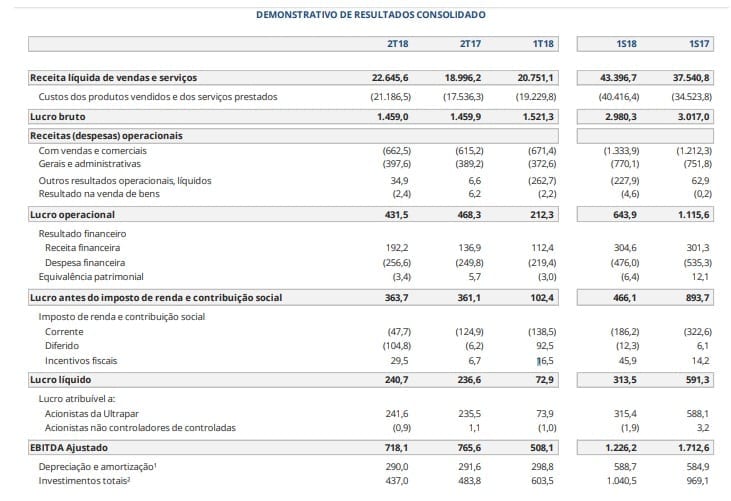Select the Acionistas da Ultrapar label
The width and height of the screenshot is (731, 501).
(92, 414)
